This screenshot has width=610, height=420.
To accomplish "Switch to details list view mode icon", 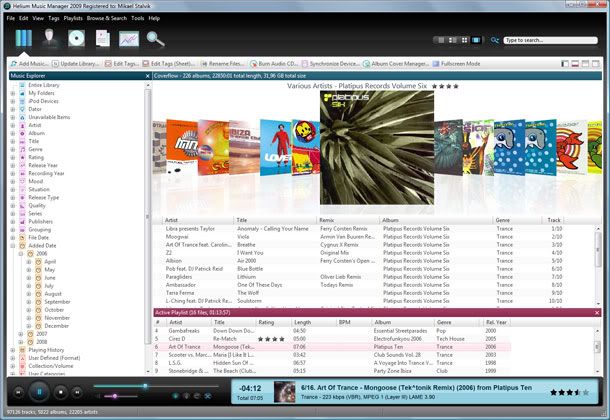I will [x=441, y=40].
